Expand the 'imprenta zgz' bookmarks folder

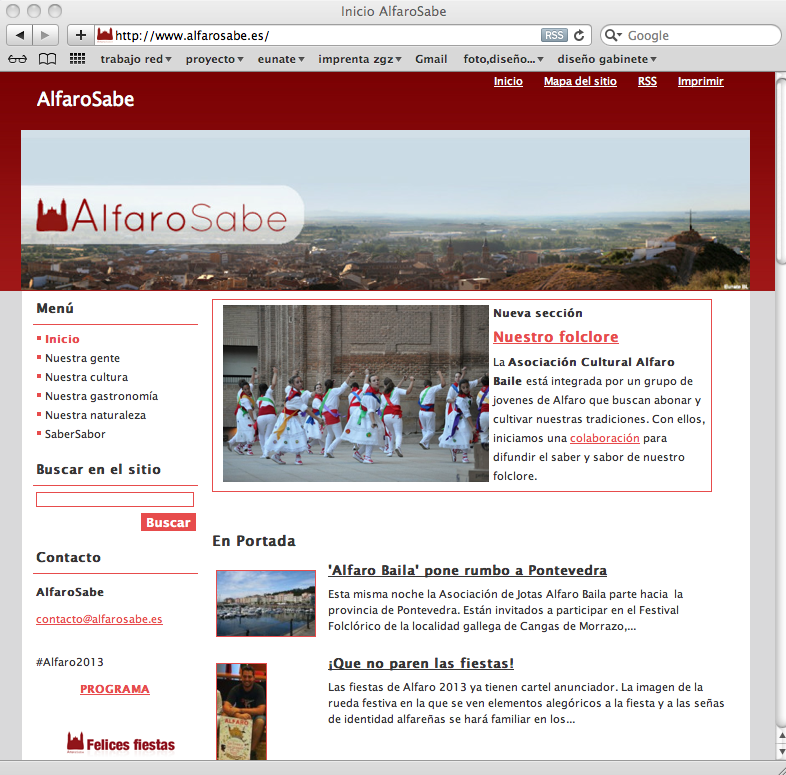(360, 59)
